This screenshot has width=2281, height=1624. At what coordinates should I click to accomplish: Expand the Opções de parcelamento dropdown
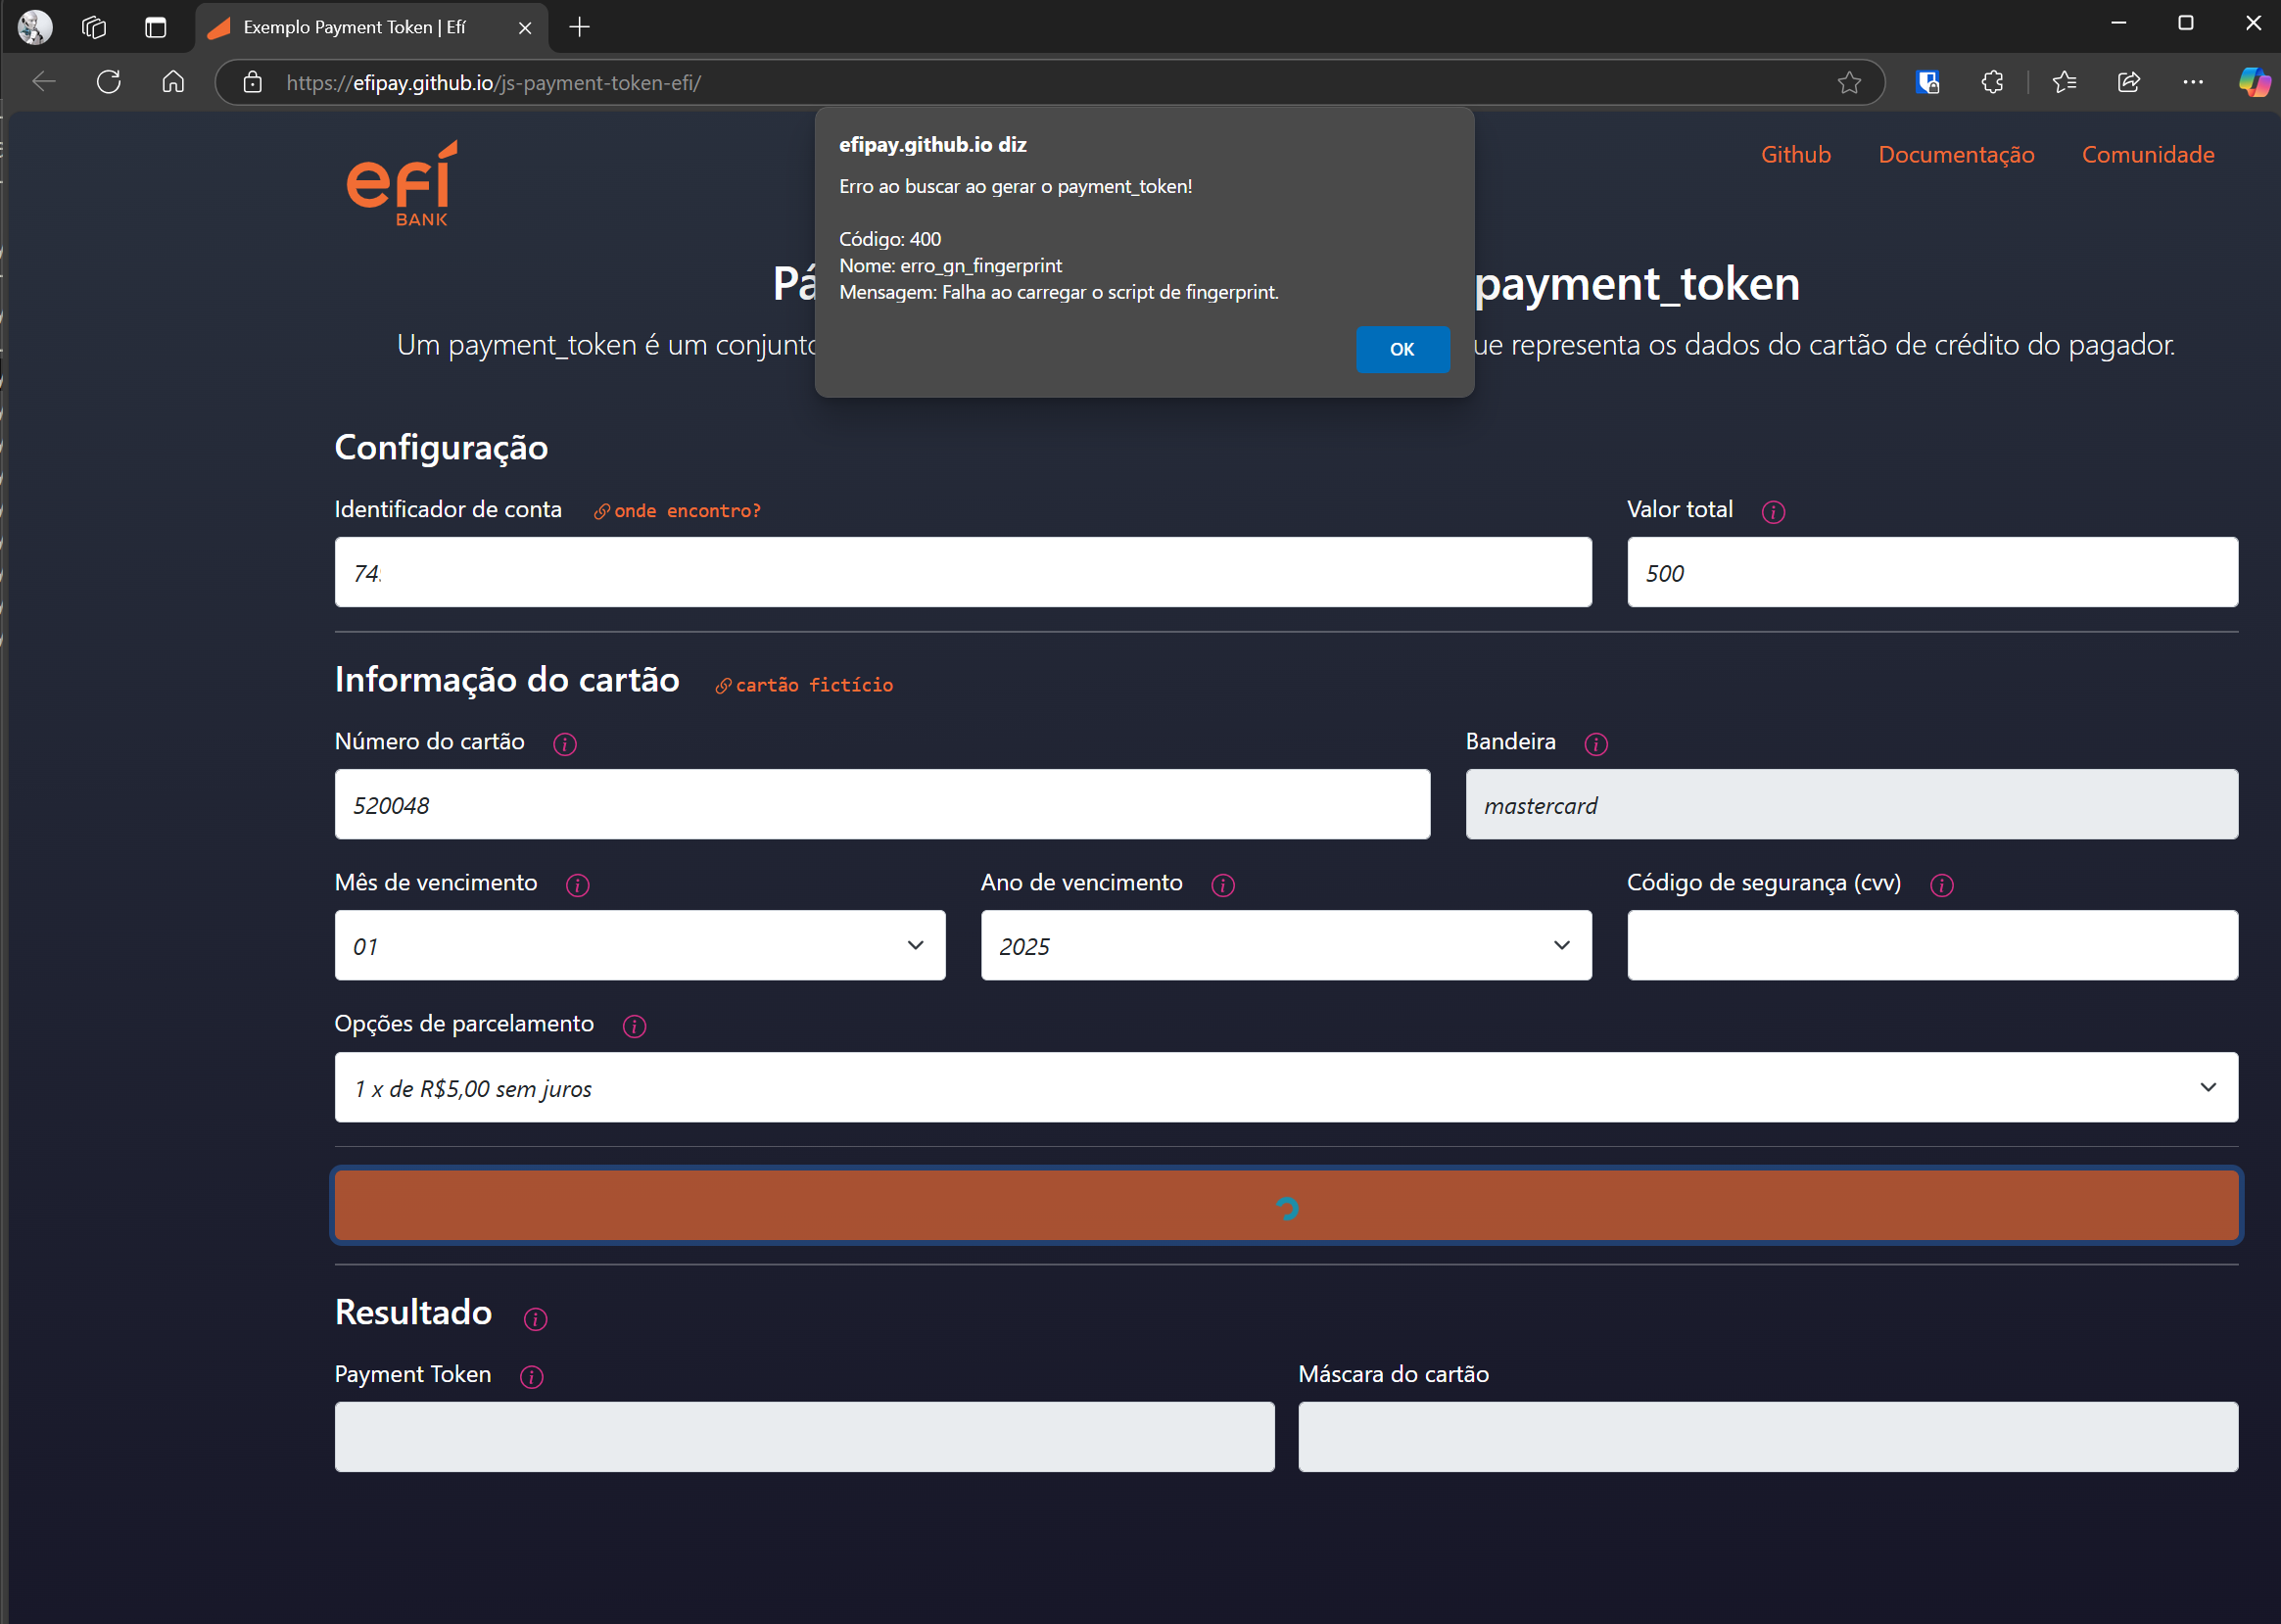tap(1286, 1087)
